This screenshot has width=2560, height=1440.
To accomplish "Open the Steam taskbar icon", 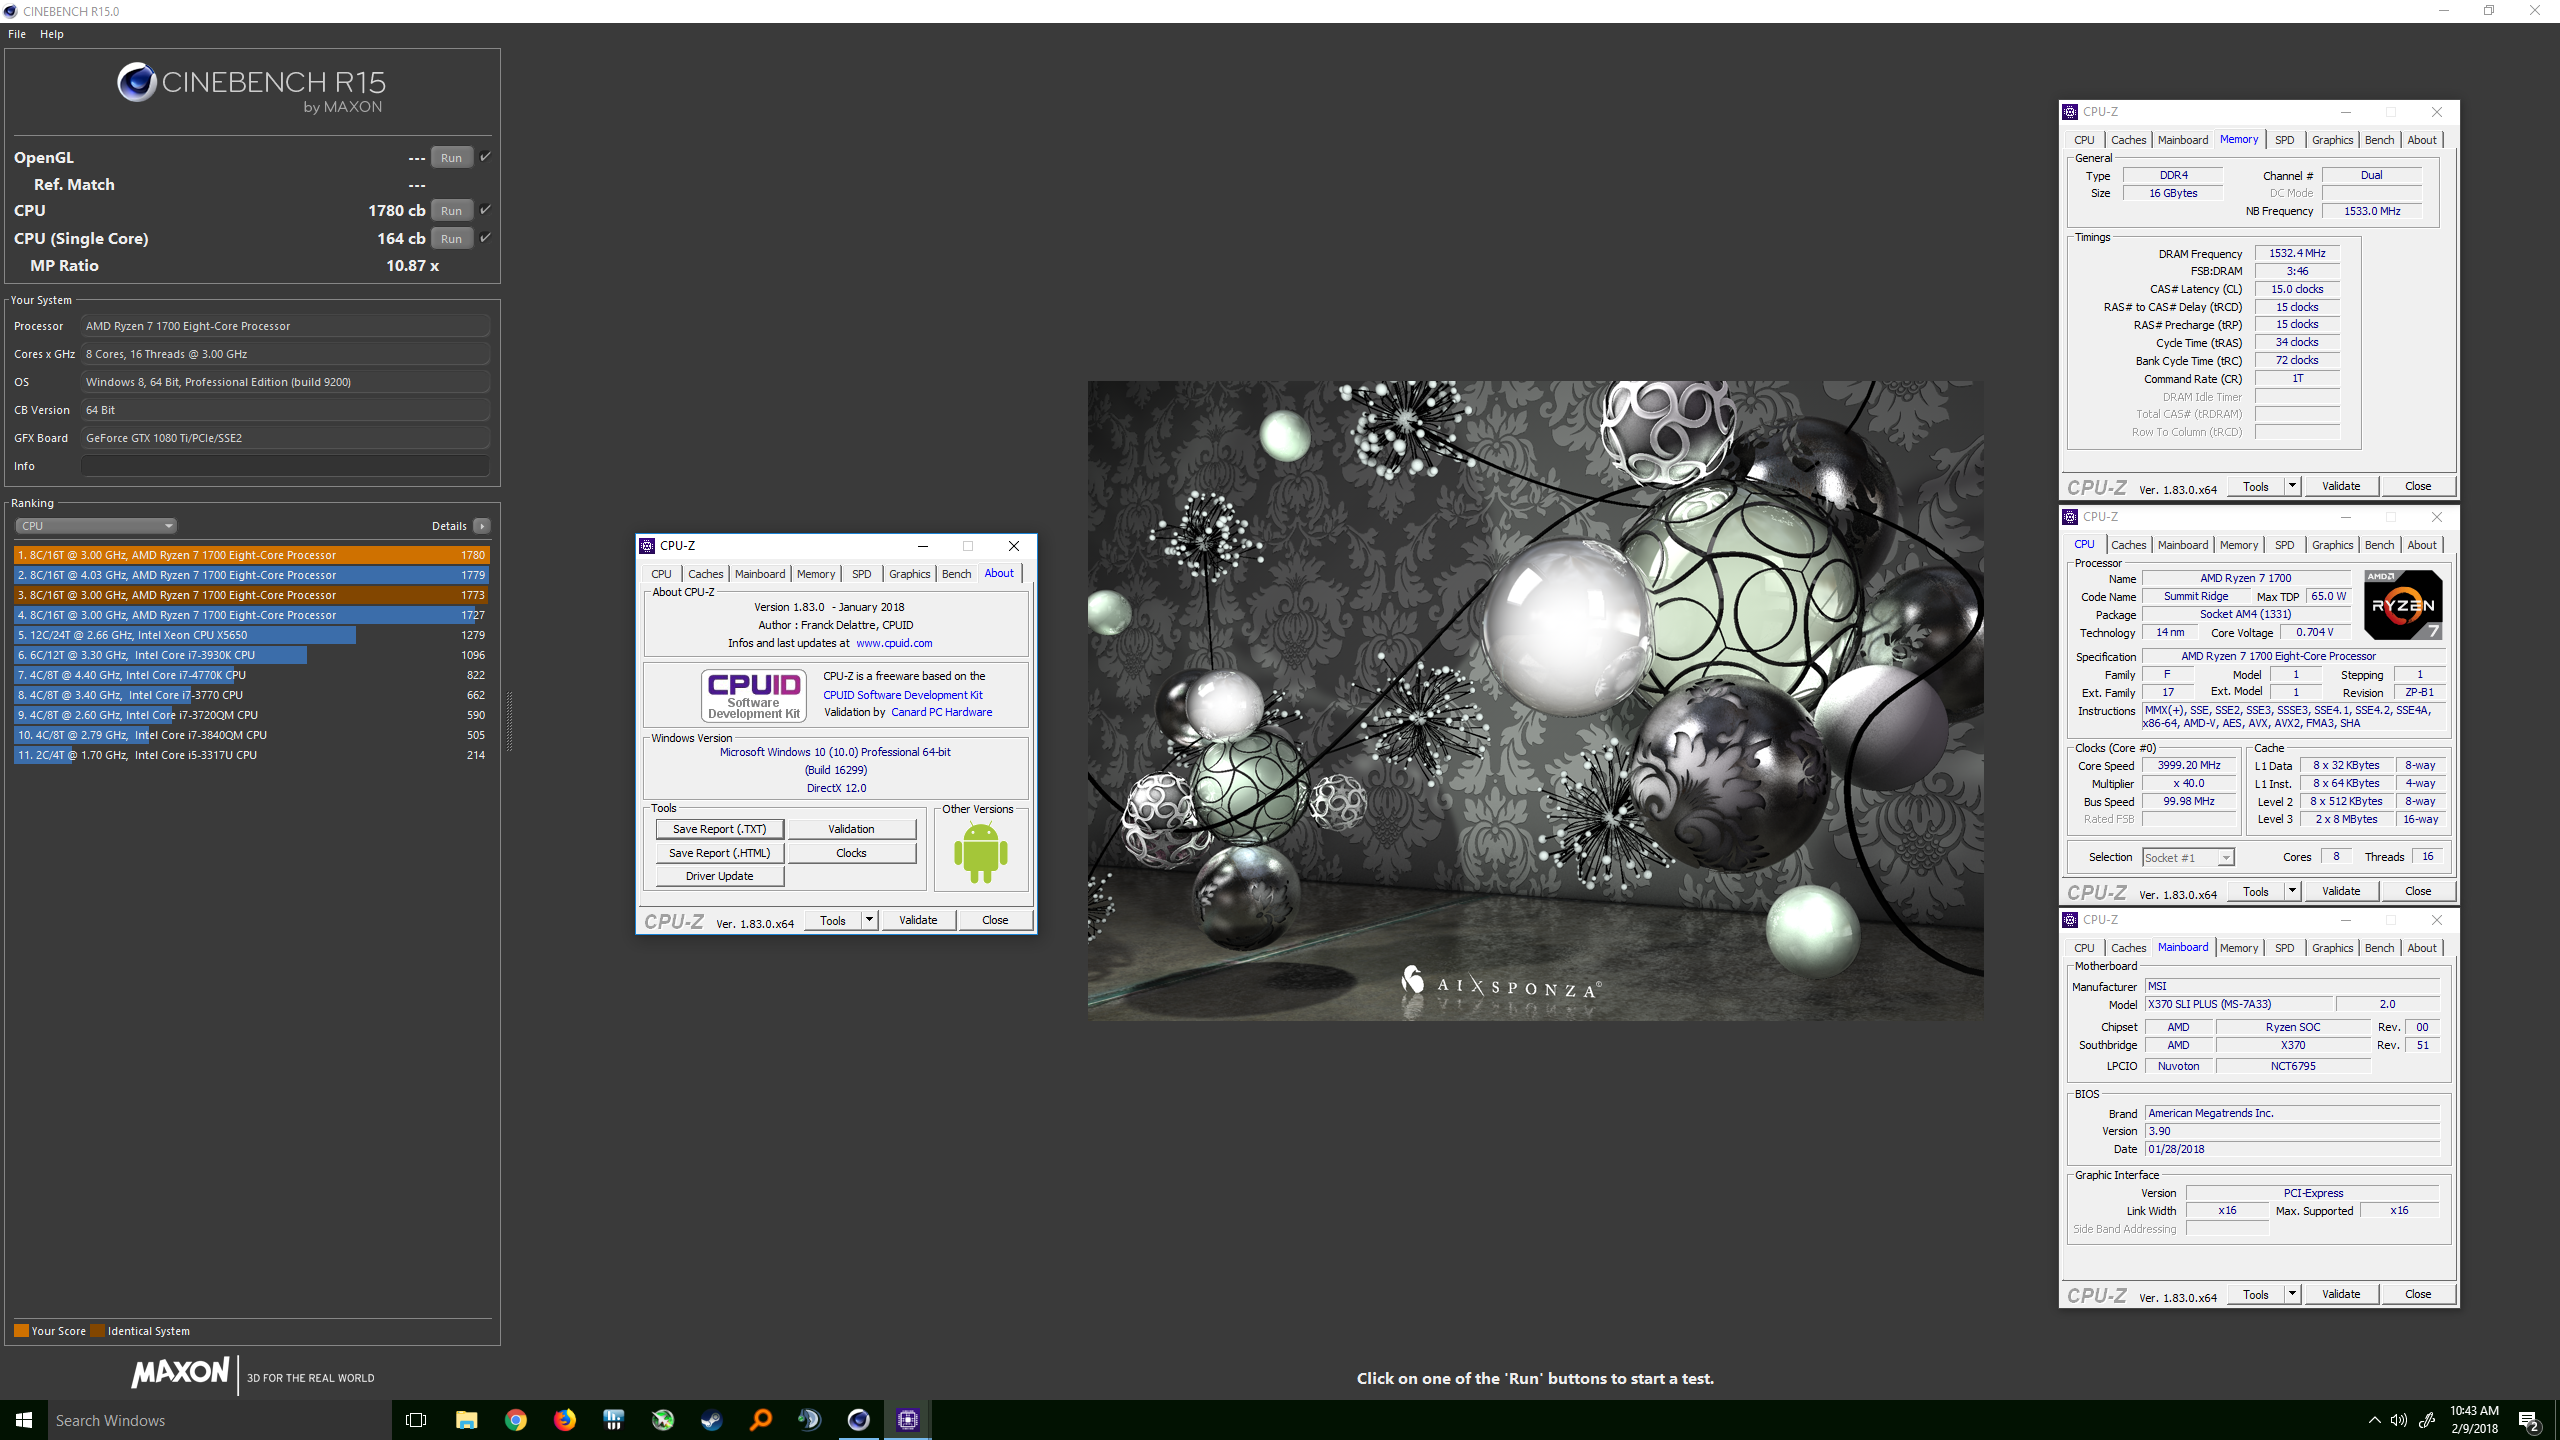I will (711, 1420).
